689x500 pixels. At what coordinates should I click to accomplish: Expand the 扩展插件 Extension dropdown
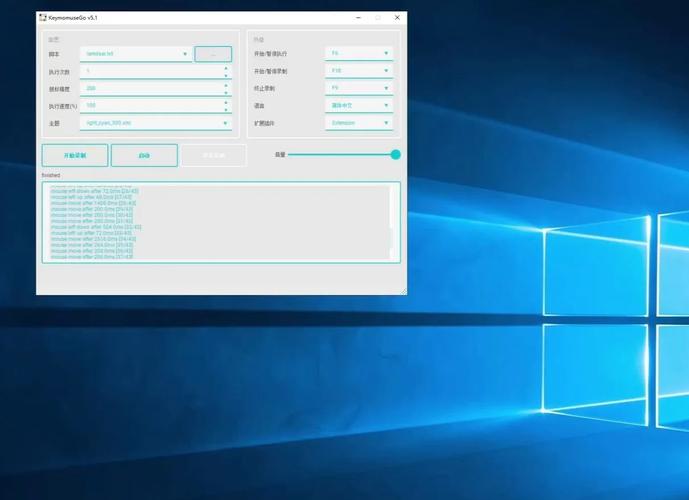(386, 124)
